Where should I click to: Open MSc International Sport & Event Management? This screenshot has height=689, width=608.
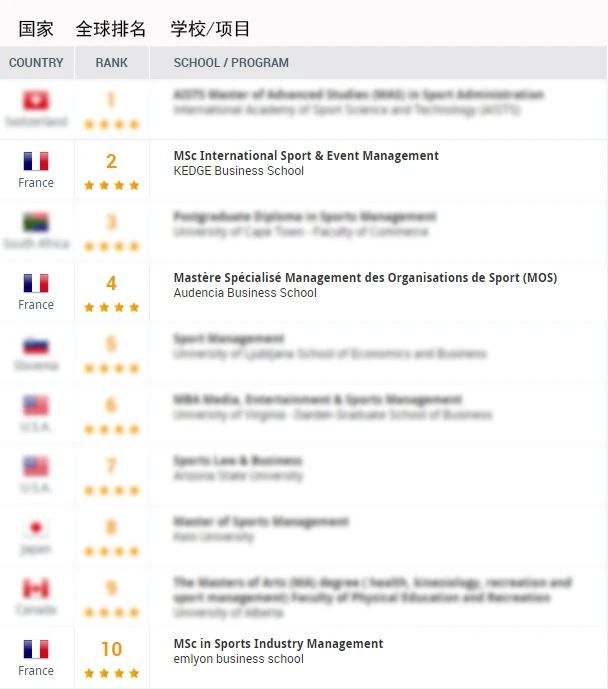coord(306,156)
